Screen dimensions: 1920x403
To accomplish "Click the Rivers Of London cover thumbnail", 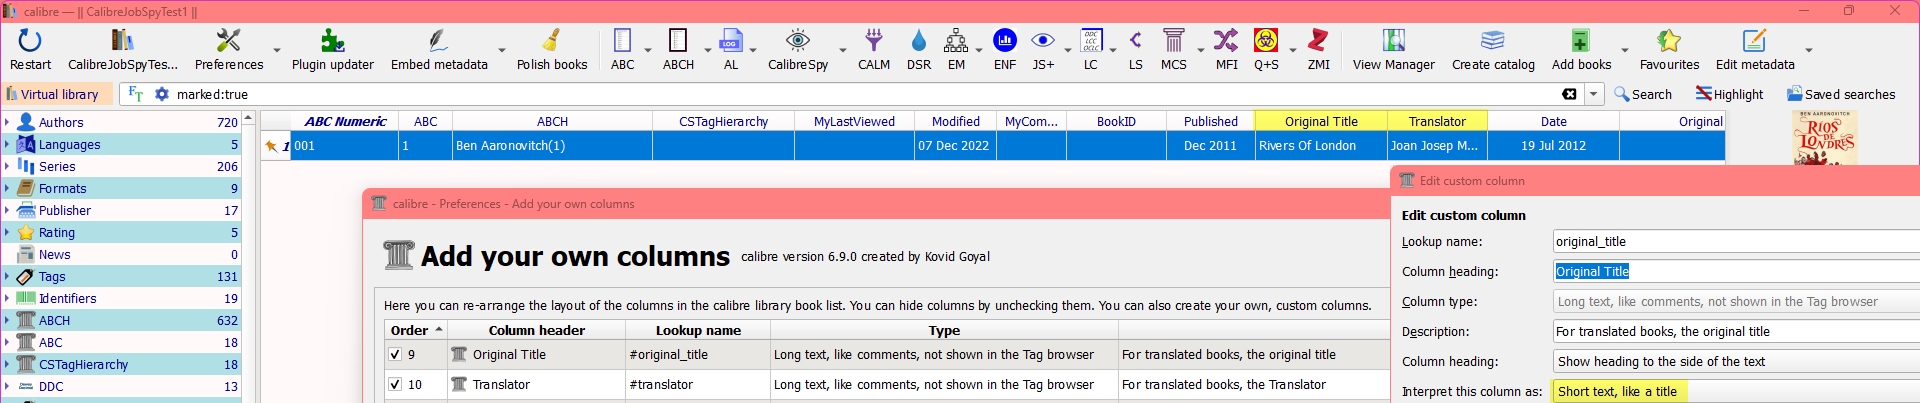I will 1824,138.
